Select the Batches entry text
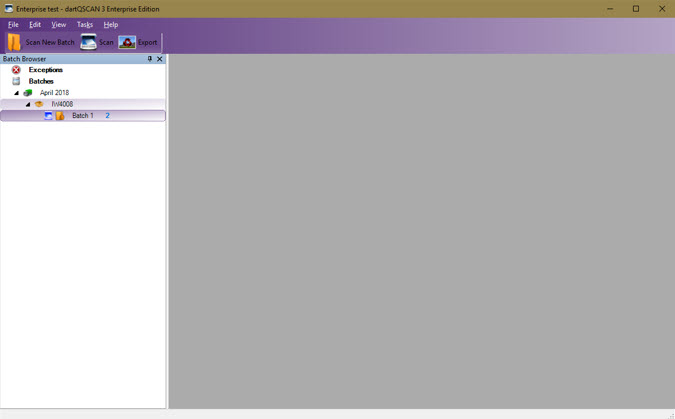The image size is (675, 419). pos(41,81)
